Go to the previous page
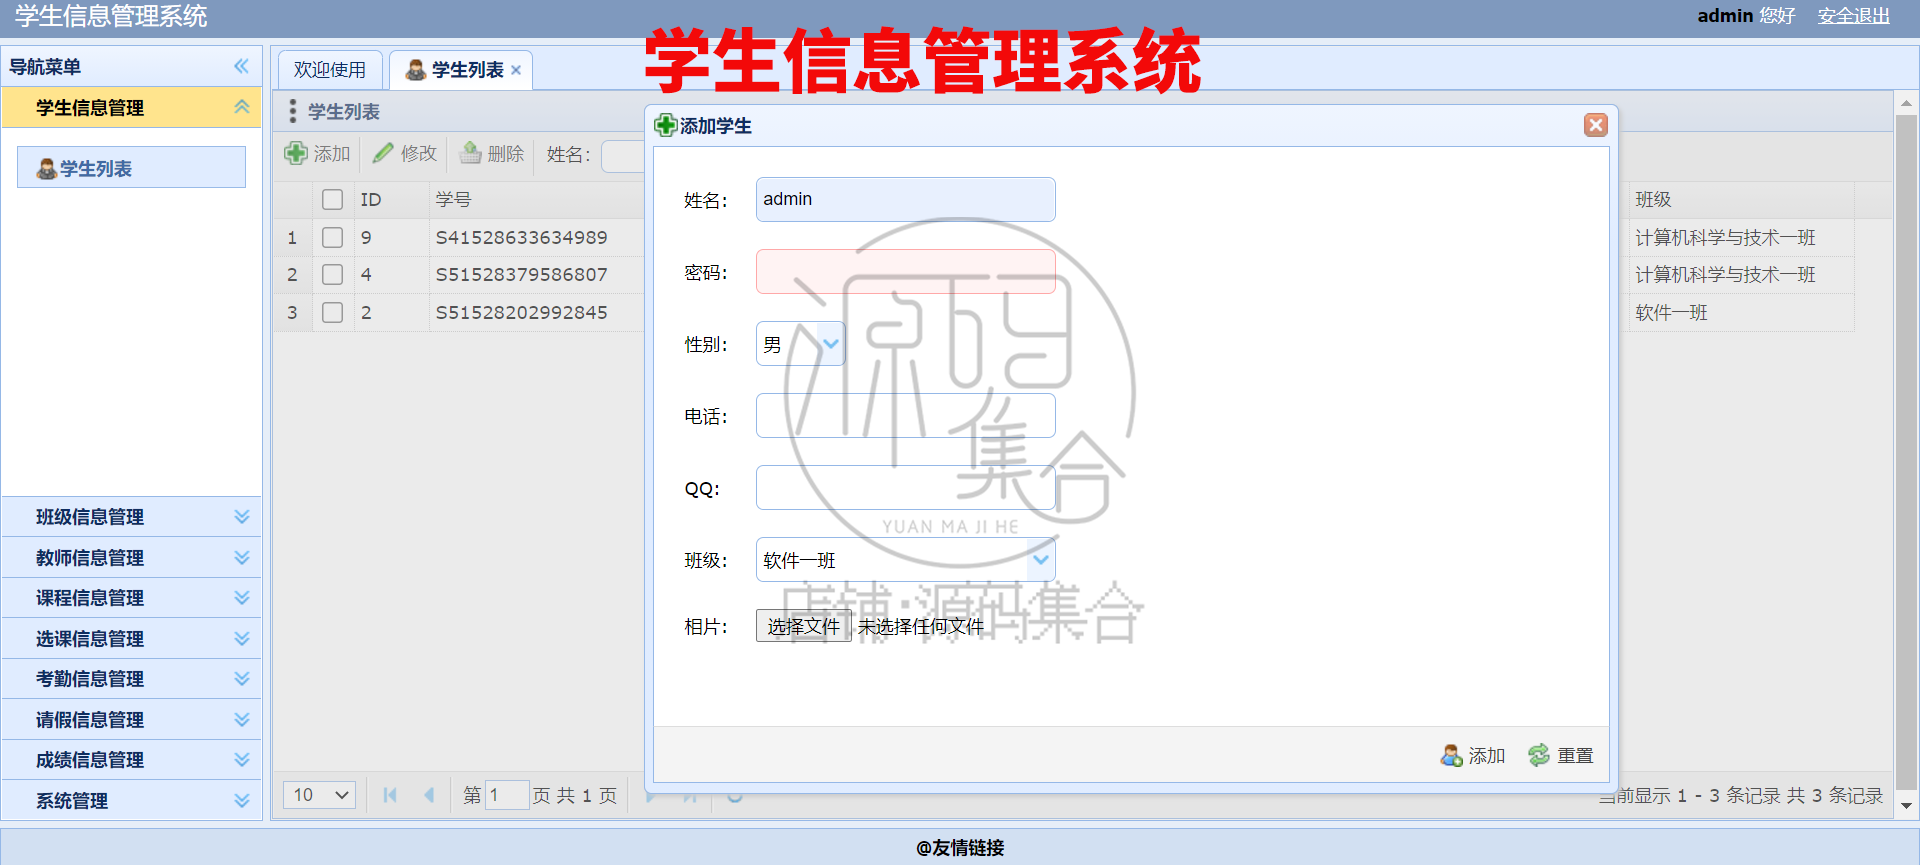This screenshot has width=1920, height=865. pos(429,795)
